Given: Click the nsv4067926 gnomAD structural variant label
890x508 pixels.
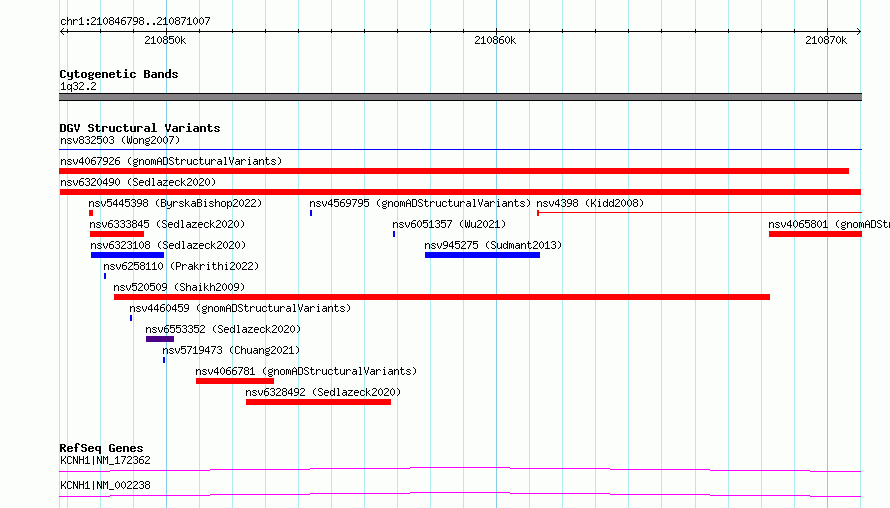Looking at the screenshot, I should (171, 161).
